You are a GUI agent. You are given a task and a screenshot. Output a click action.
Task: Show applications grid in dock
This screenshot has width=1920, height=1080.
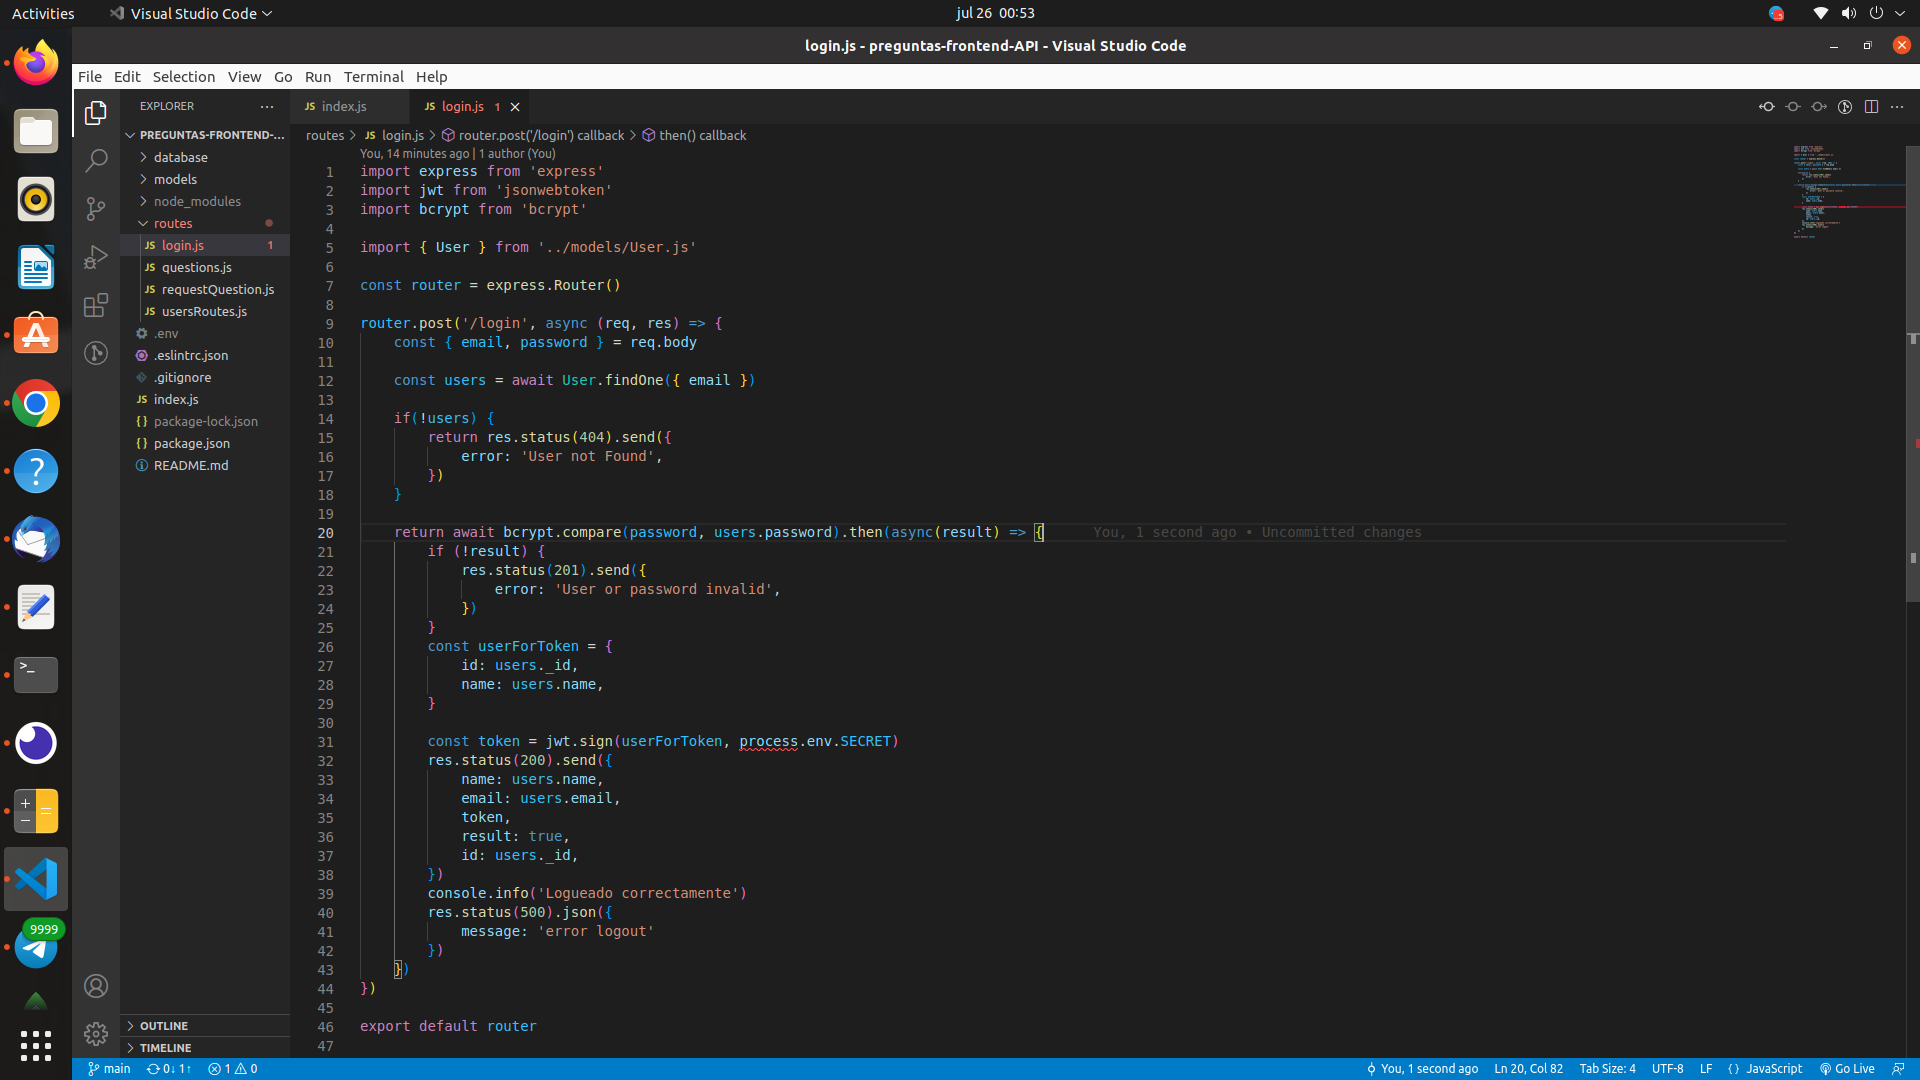[36, 1045]
